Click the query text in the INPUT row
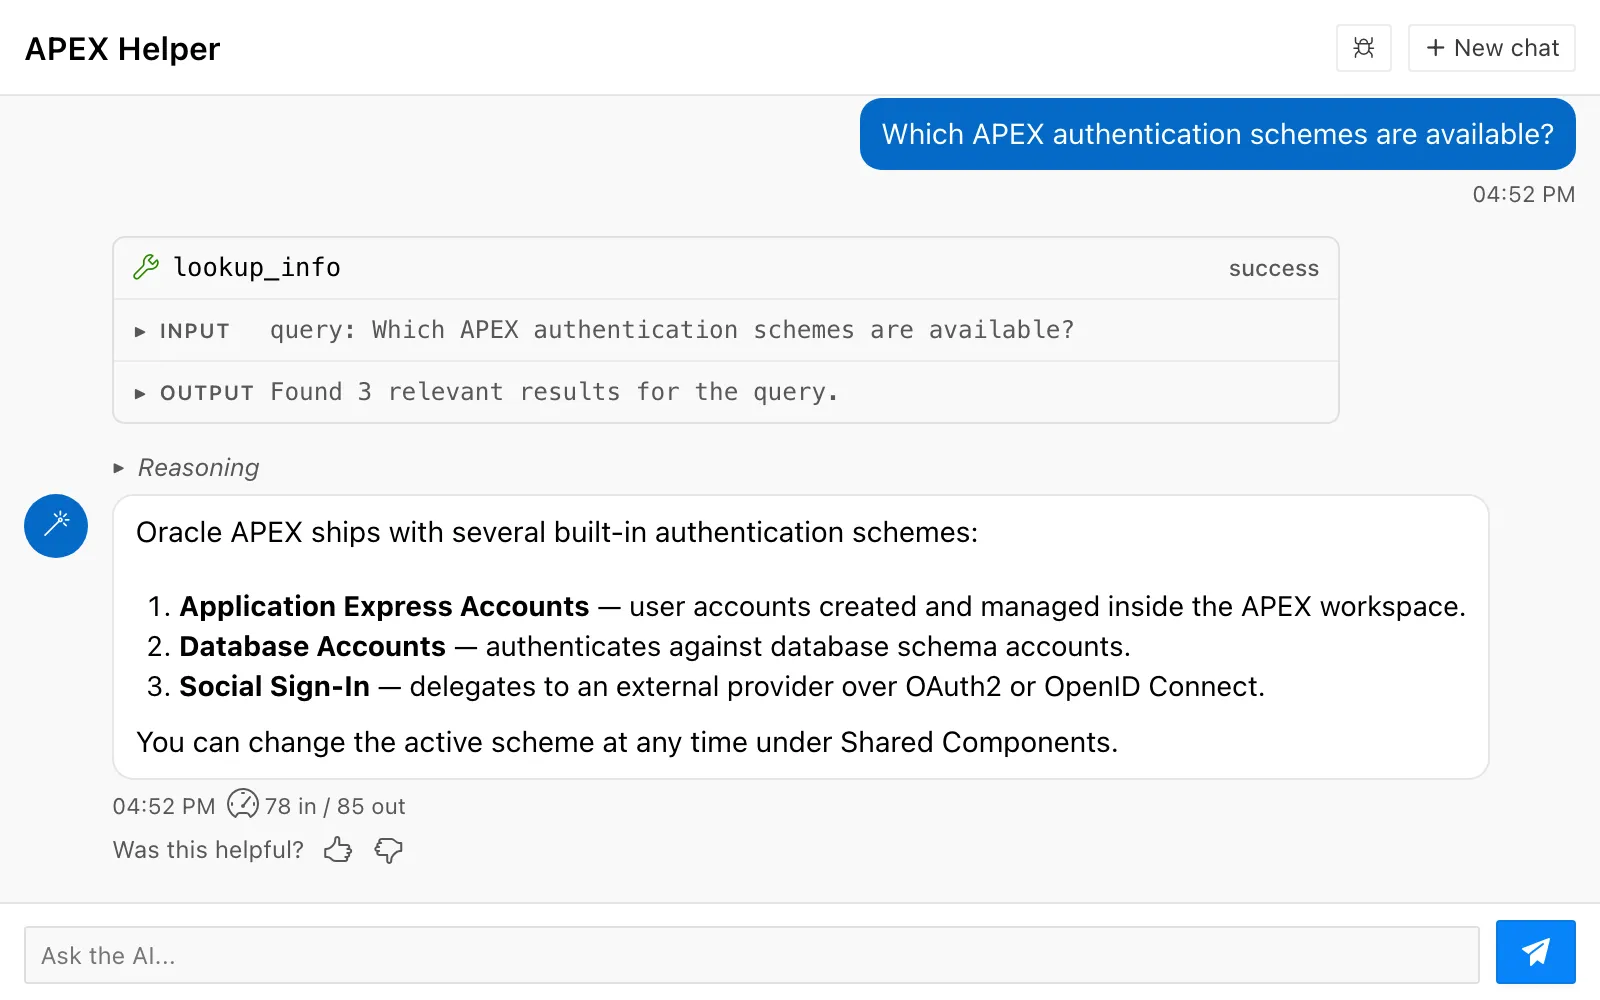This screenshot has height=1000, width=1600. pyautogui.click(x=672, y=330)
